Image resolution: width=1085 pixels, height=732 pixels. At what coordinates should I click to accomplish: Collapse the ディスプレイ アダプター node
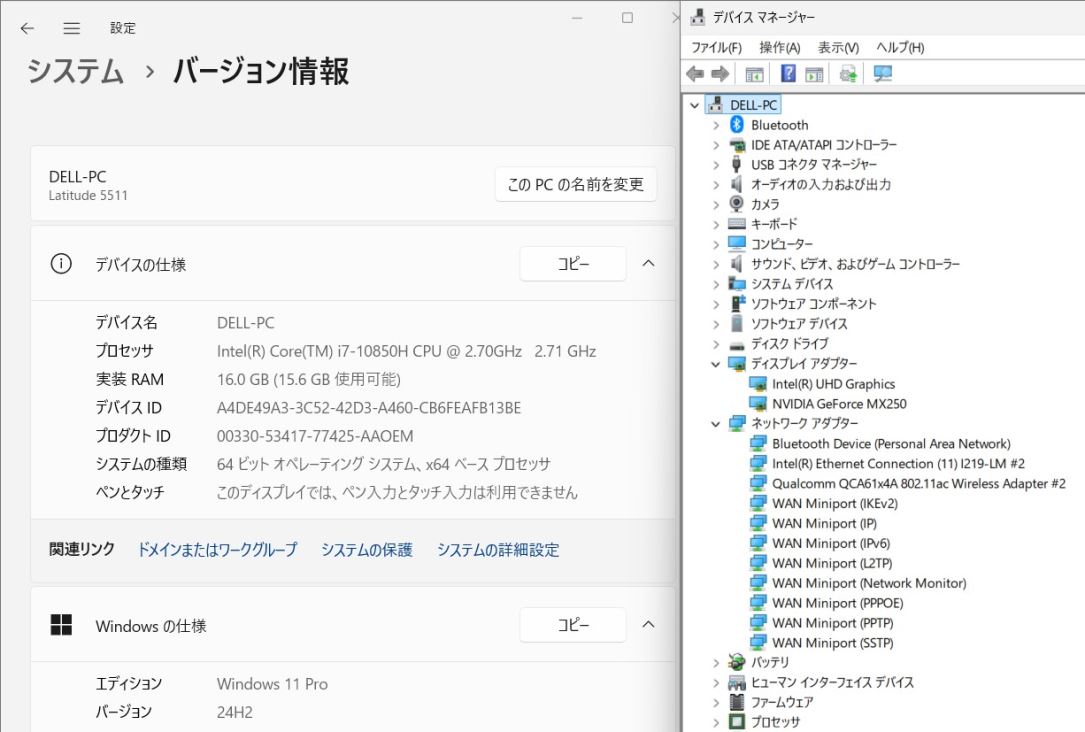coord(716,364)
